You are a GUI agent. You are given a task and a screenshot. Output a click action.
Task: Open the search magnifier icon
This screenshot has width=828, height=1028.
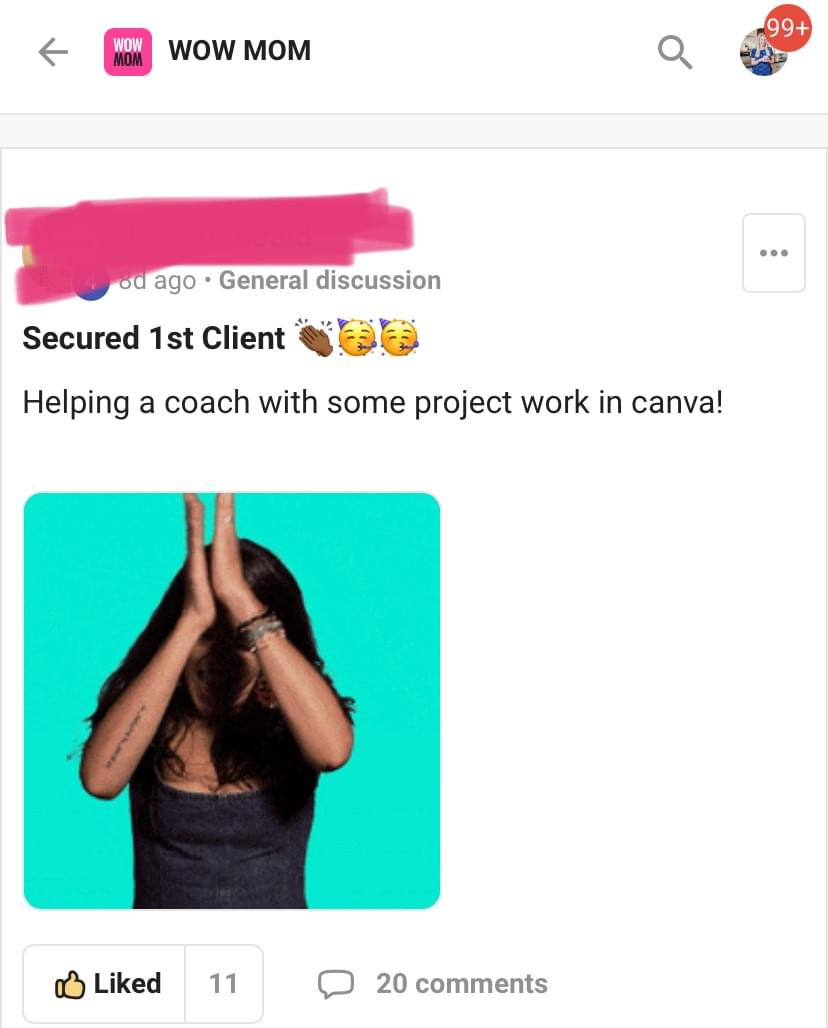click(675, 52)
